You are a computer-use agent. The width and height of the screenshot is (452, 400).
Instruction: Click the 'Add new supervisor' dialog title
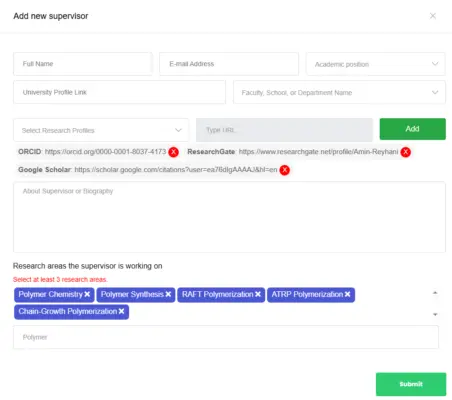[x=51, y=16]
